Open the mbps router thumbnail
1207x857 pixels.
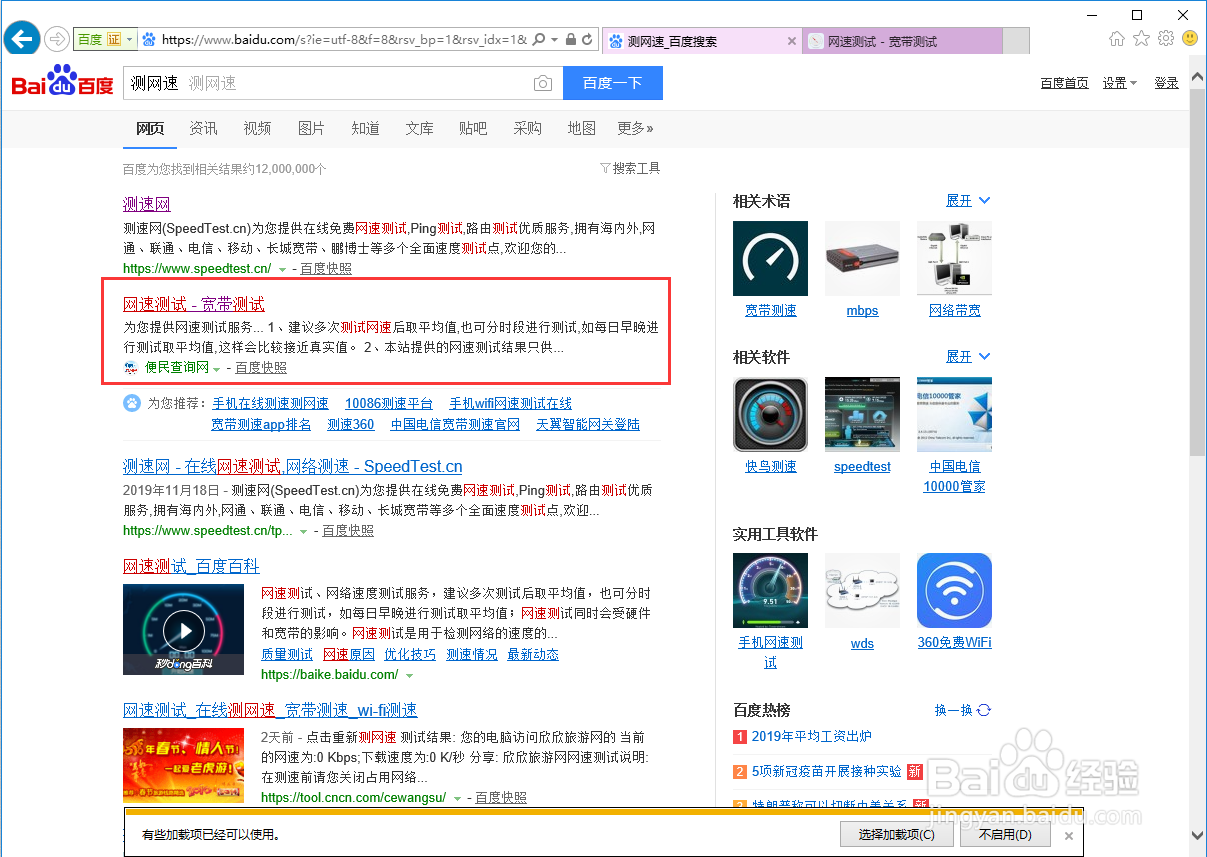[862, 259]
